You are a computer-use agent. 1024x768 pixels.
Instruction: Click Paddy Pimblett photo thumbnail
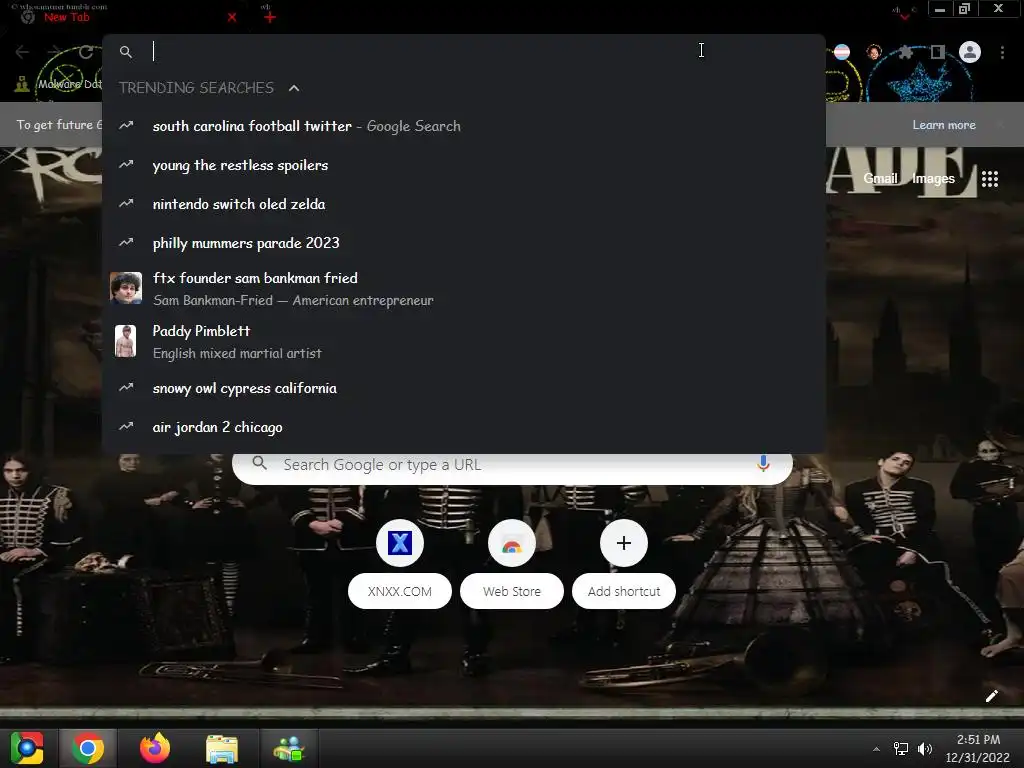click(x=125, y=341)
